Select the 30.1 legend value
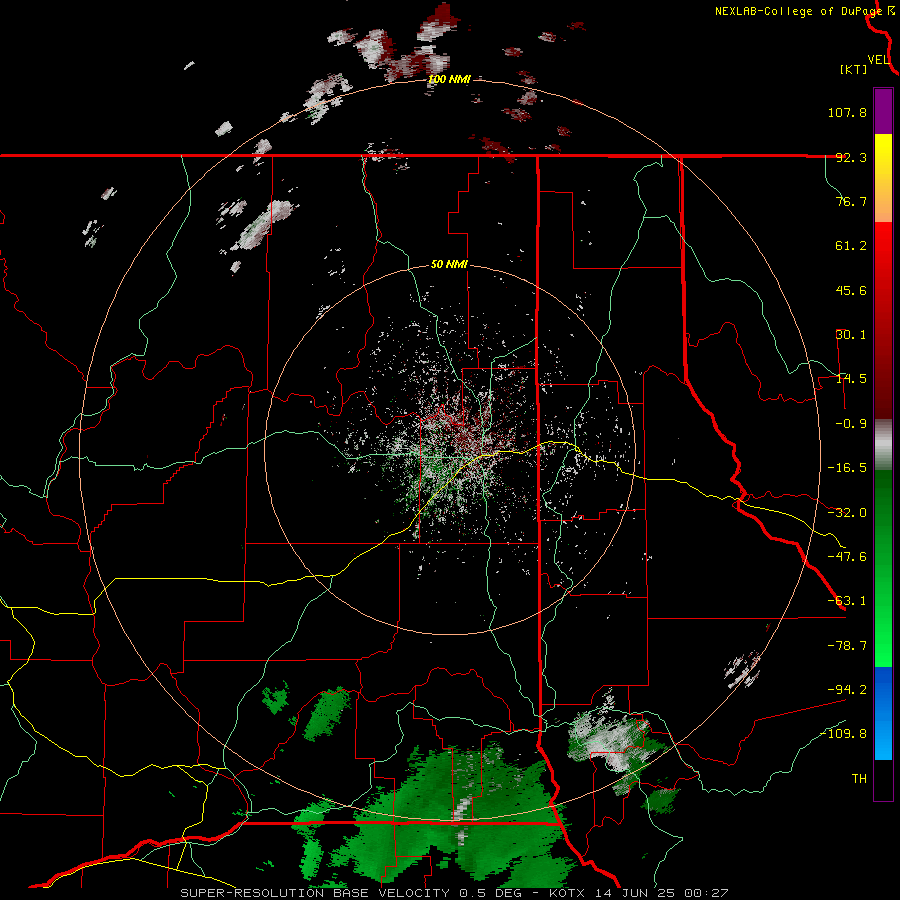This screenshot has width=900, height=900. pyautogui.click(x=851, y=335)
